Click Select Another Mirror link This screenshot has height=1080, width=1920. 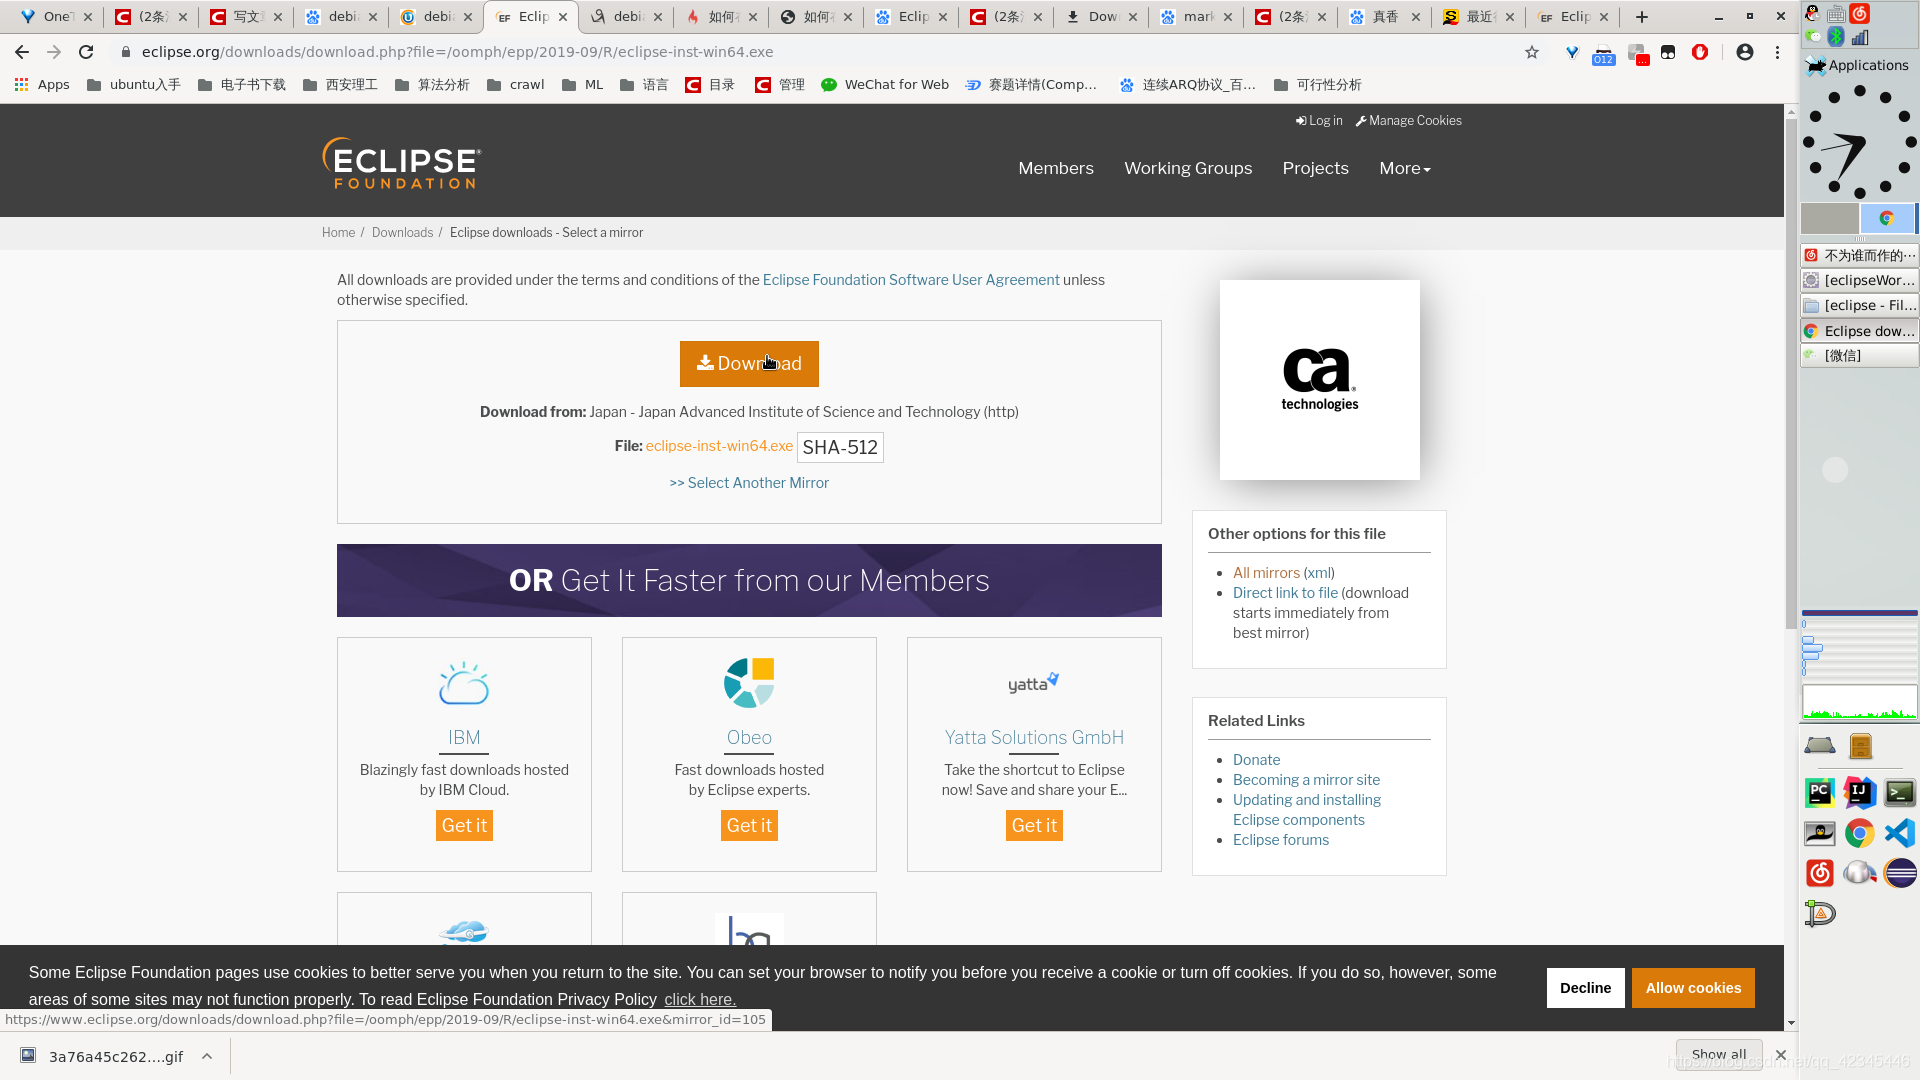click(749, 483)
